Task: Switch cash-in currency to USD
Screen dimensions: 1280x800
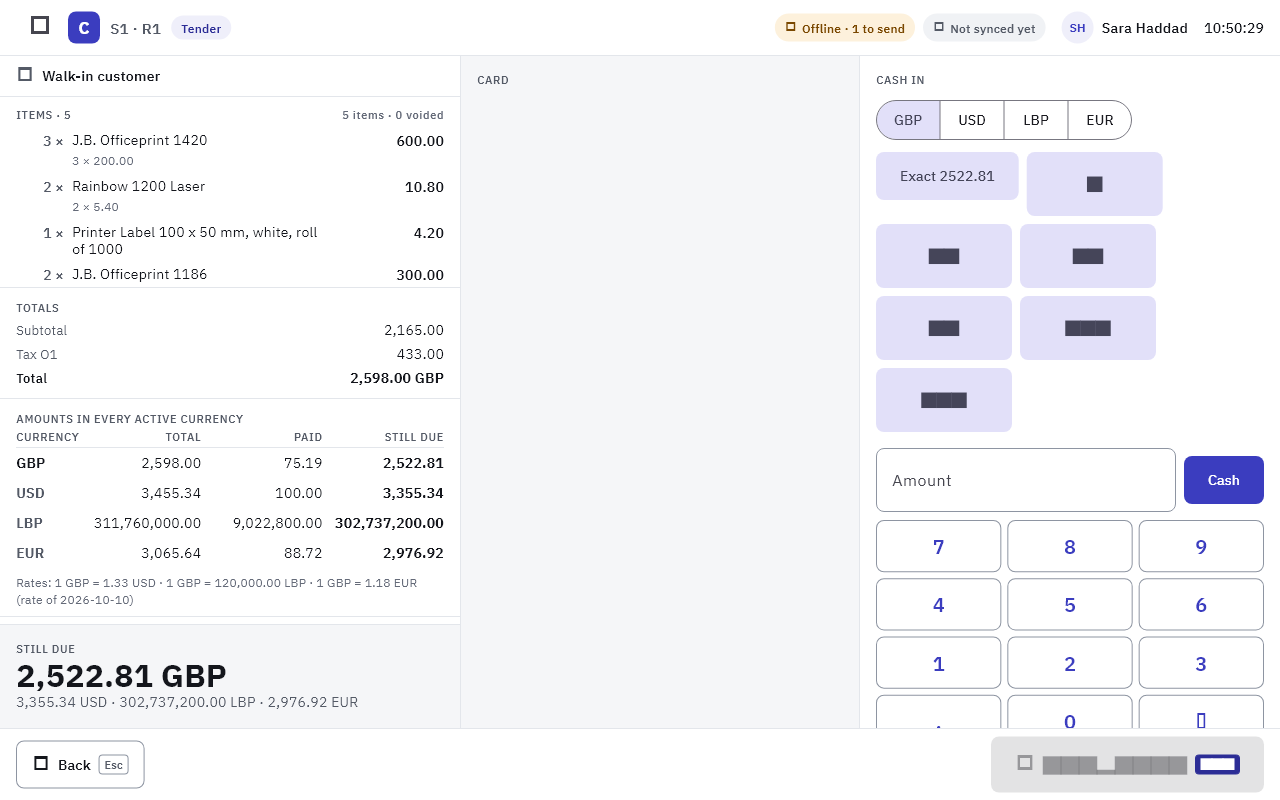Action: click(972, 120)
